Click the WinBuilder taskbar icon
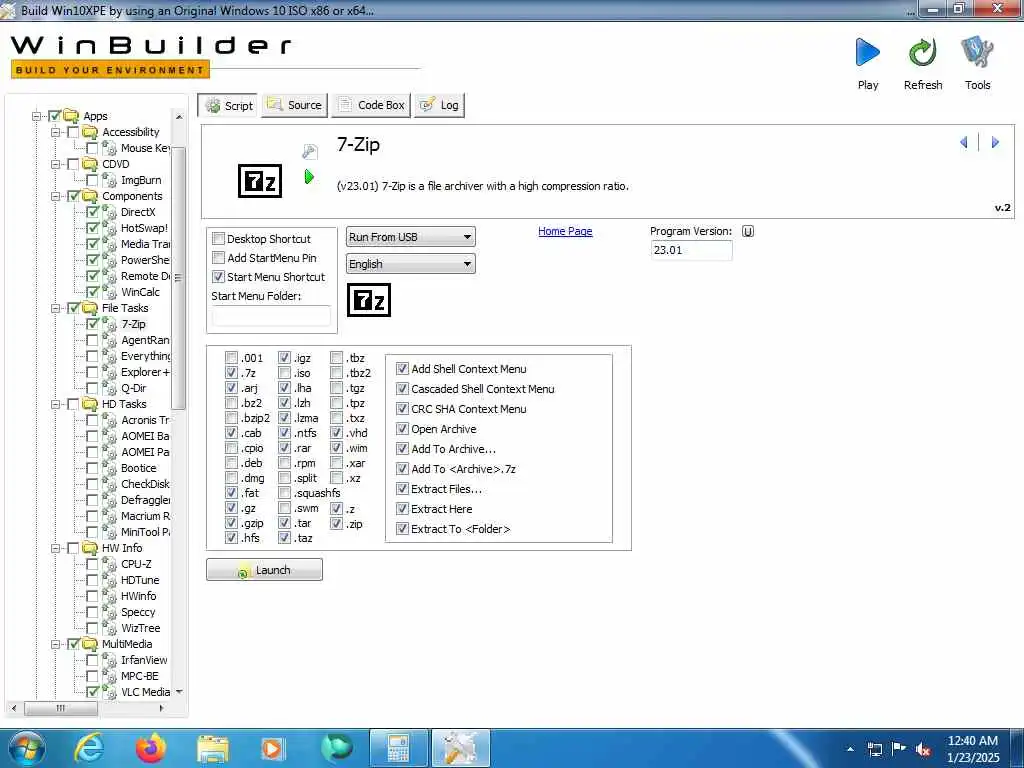Viewport: 1024px width, 768px height. tap(460, 748)
